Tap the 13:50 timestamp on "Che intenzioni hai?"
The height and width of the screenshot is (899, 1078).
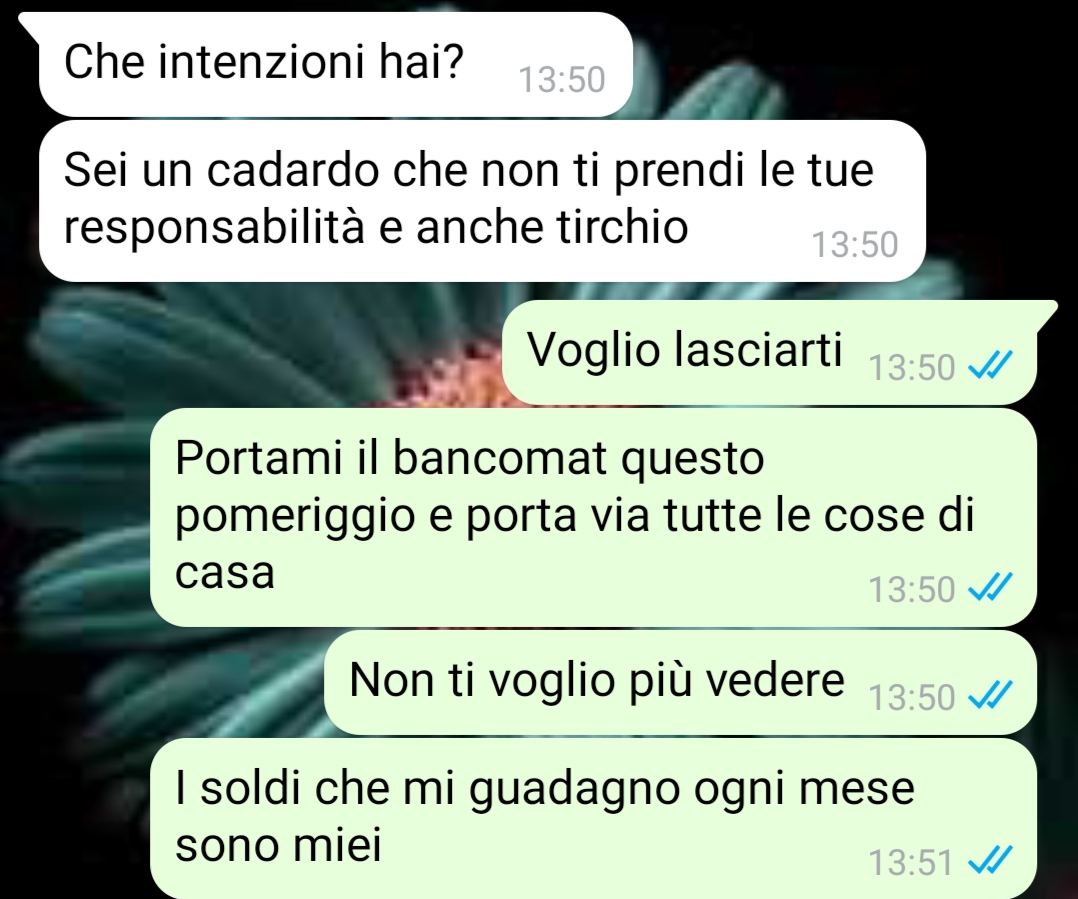[x=562, y=79]
